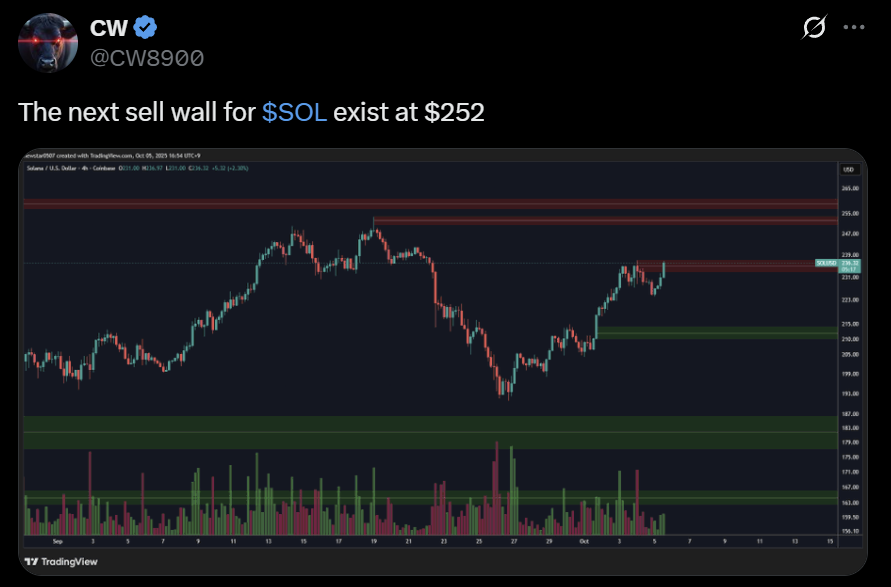Click the @CW8900 handle
The image size is (891, 587).
pyautogui.click(x=145, y=59)
